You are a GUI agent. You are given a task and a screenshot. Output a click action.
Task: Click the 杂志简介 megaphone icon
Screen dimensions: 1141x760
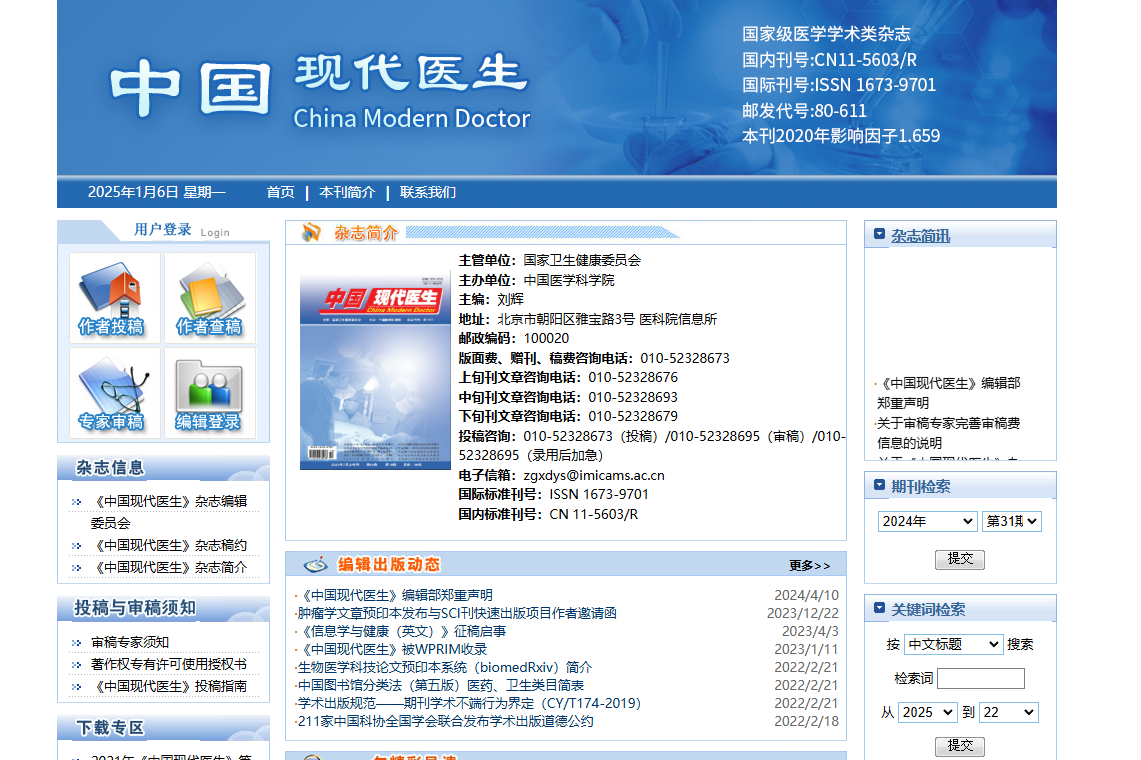pos(311,232)
